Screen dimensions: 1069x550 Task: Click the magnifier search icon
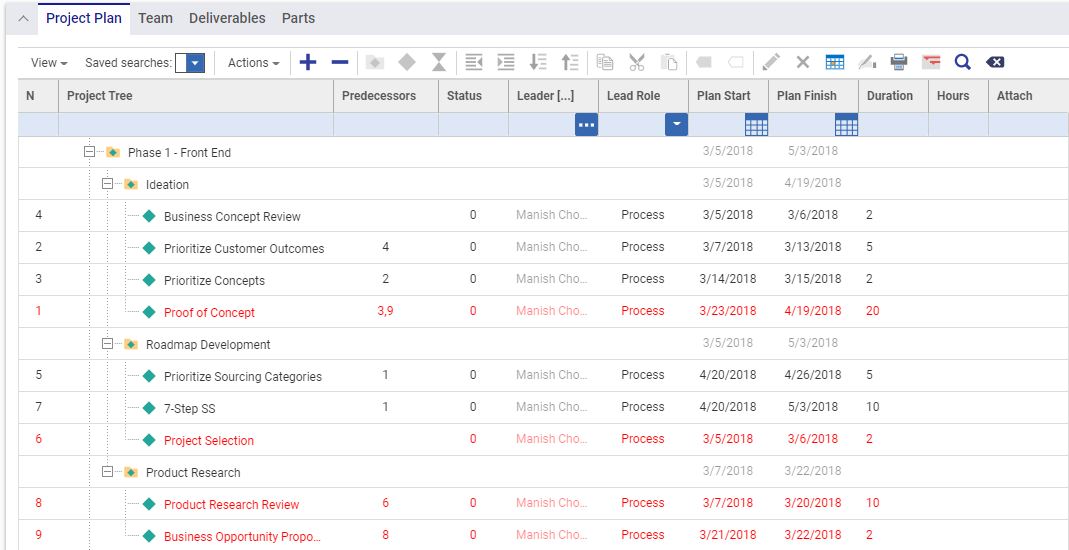(963, 63)
